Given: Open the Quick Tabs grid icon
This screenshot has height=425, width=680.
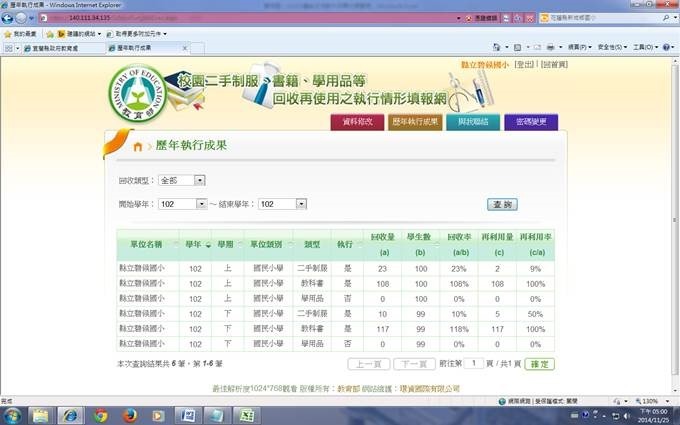Looking at the screenshot, I should (x=8, y=48).
